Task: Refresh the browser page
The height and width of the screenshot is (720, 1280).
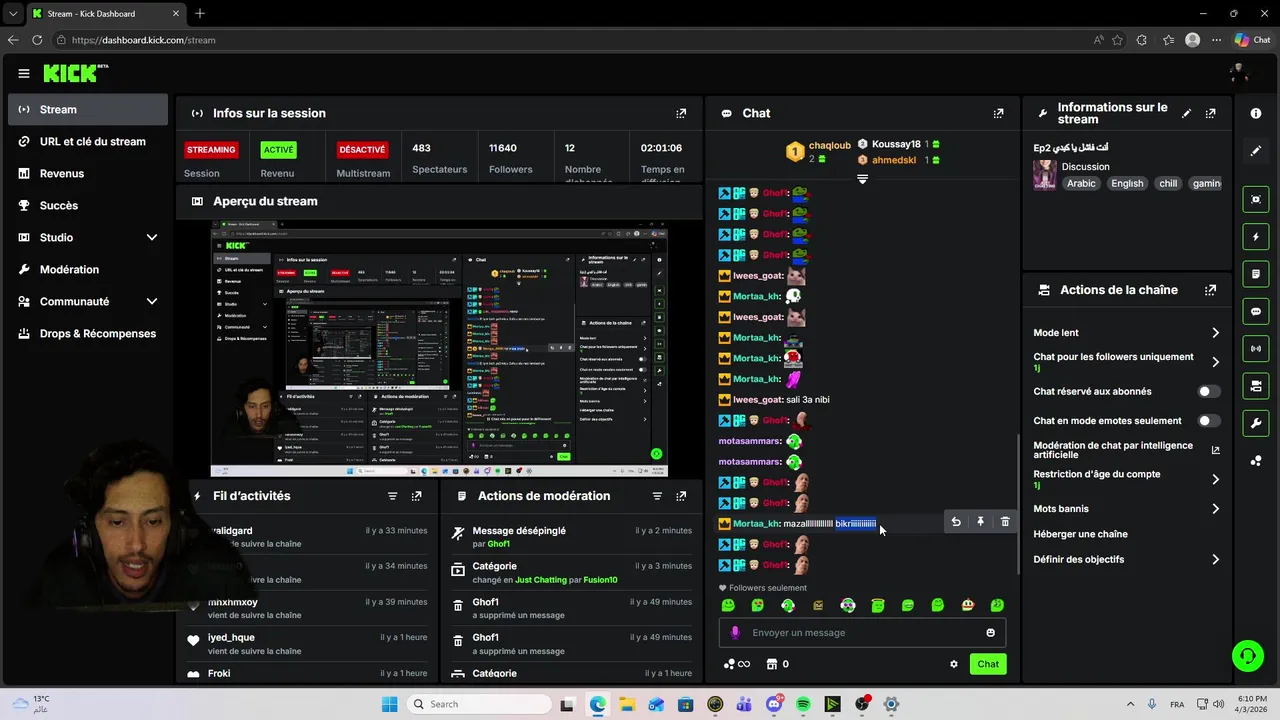Action: tap(37, 40)
